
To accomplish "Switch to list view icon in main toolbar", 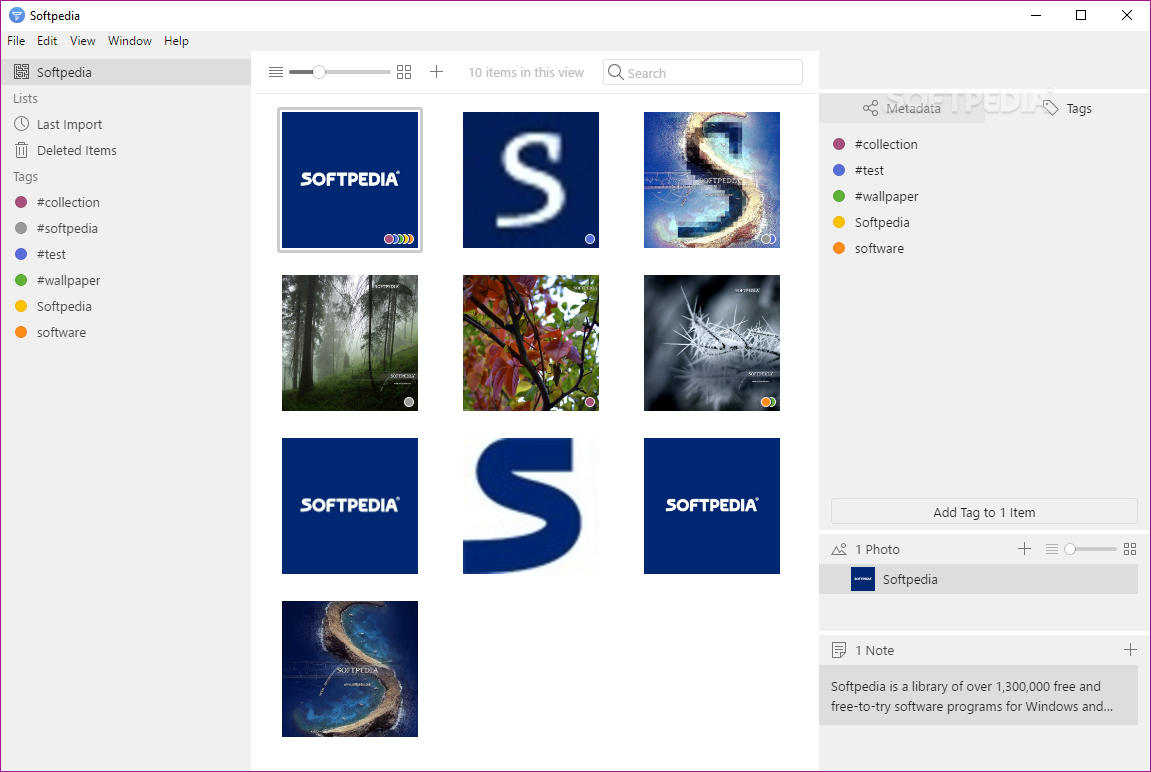I will [x=276, y=72].
